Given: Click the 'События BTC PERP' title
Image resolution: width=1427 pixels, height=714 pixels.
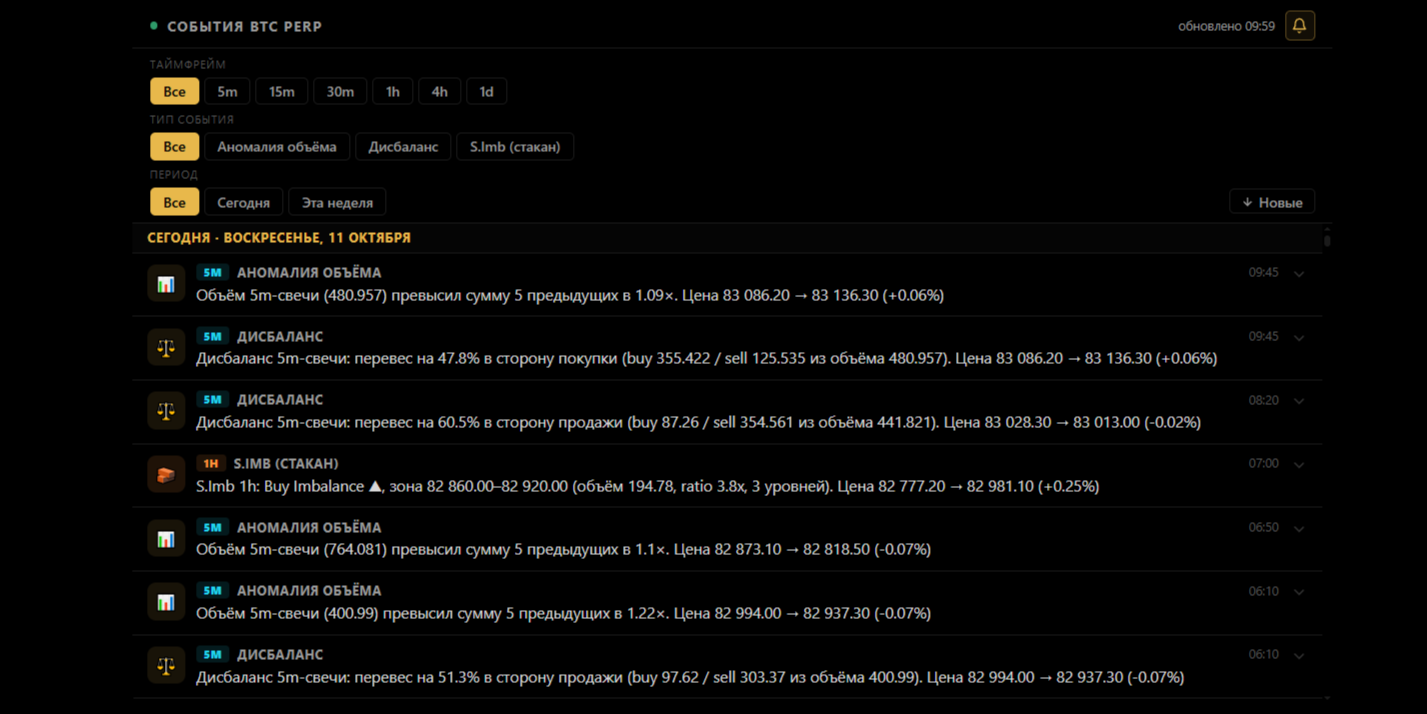Looking at the screenshot, I should (244, 26).
